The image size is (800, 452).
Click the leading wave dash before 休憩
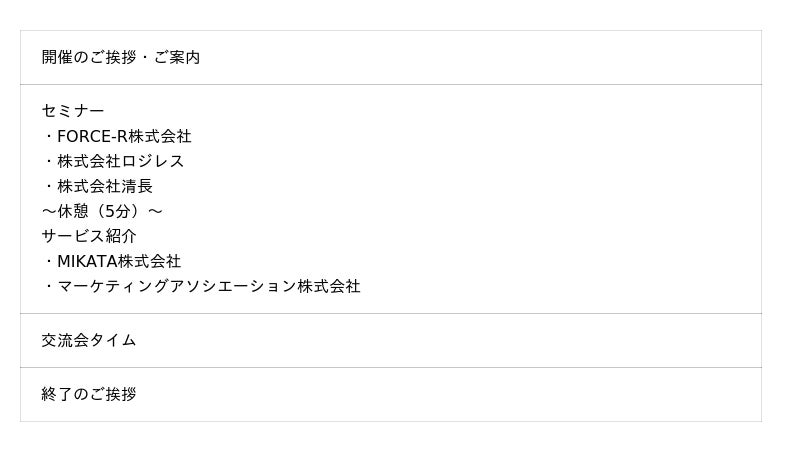[49, 211]
